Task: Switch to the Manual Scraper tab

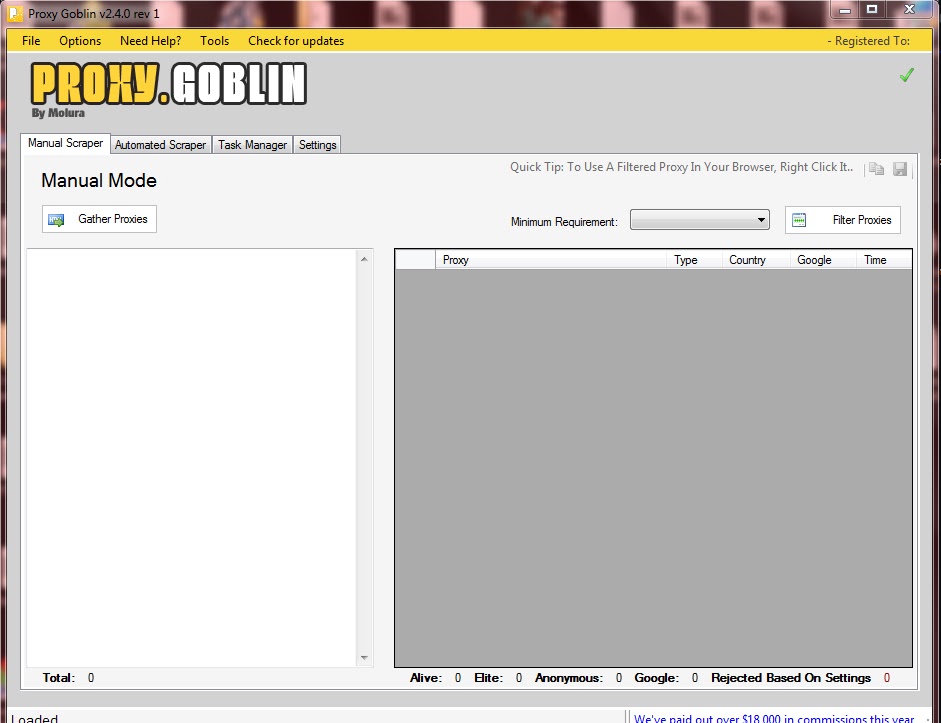Action: pos(65,143)
